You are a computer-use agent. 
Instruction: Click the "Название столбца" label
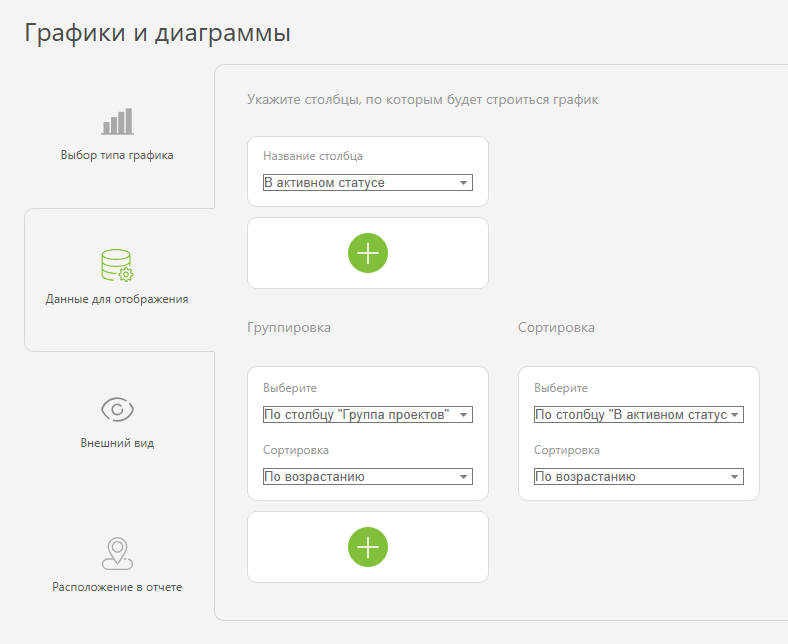pos(313,156)
